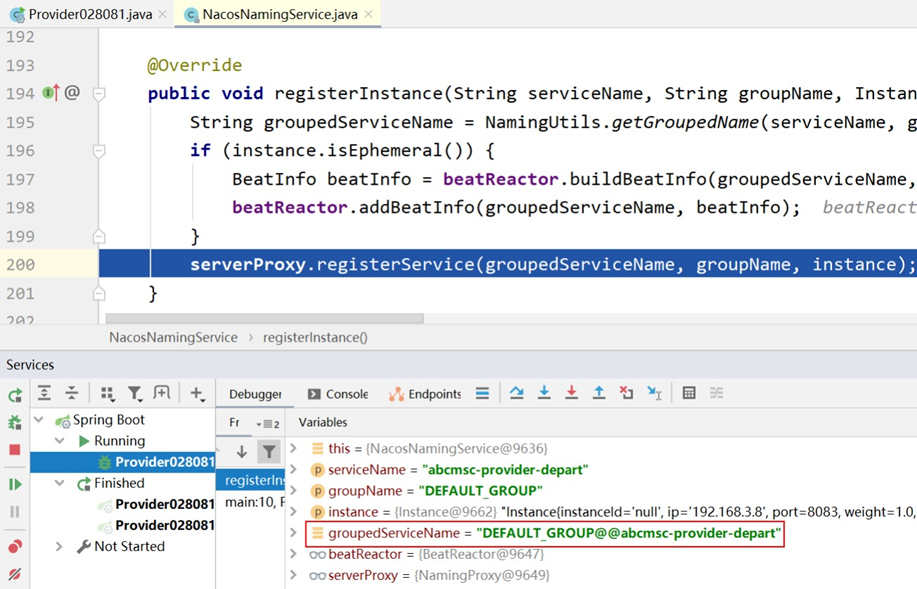Click line number 200 in gutter
The image size is (917, 589).
coord(20,264)
